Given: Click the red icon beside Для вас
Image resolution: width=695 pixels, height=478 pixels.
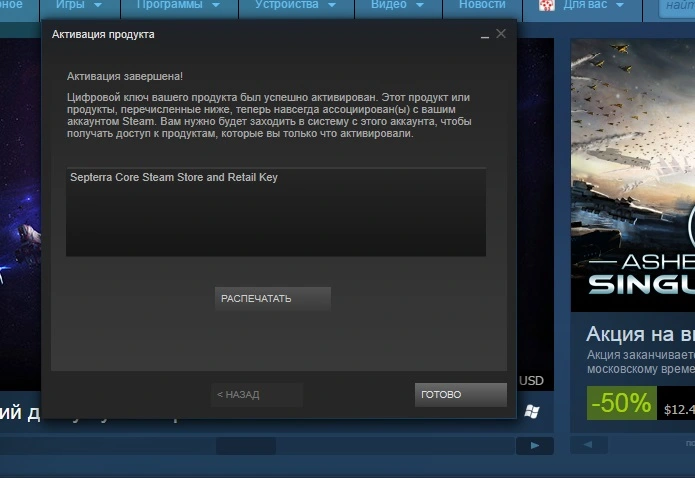Looking at the screenshot, I should [547, 5].
